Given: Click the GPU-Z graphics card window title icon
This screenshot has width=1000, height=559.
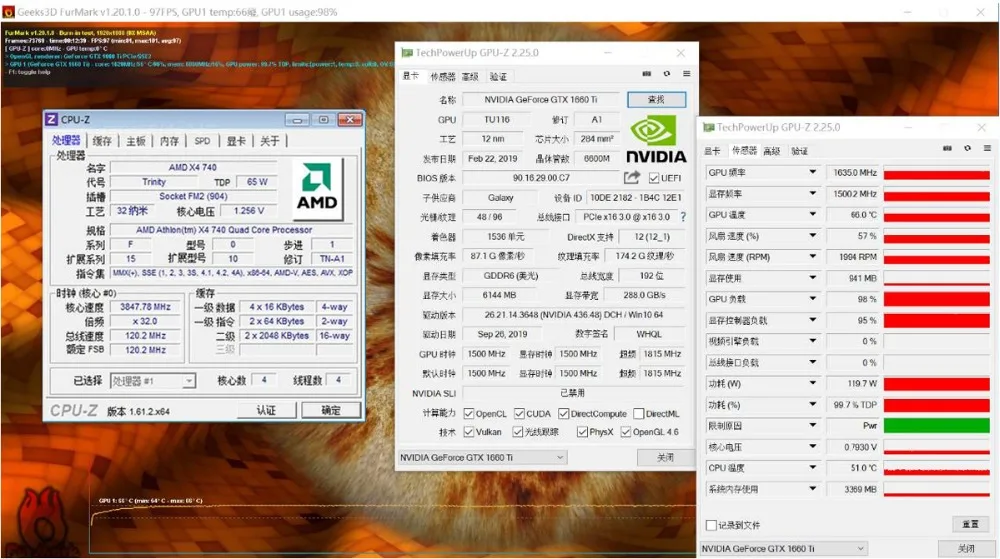Looking at the screenshot, I should (406, 53).
